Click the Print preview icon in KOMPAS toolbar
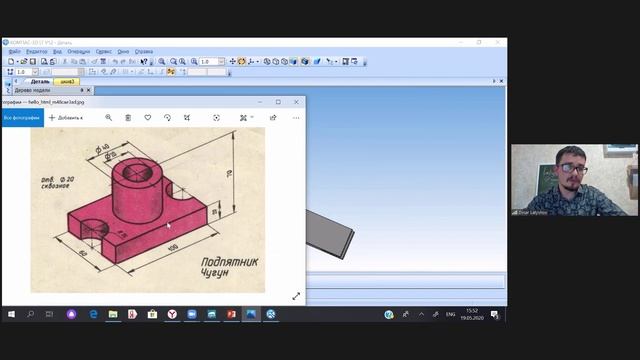This screenshot has width=640, height=360. (44, 62)
